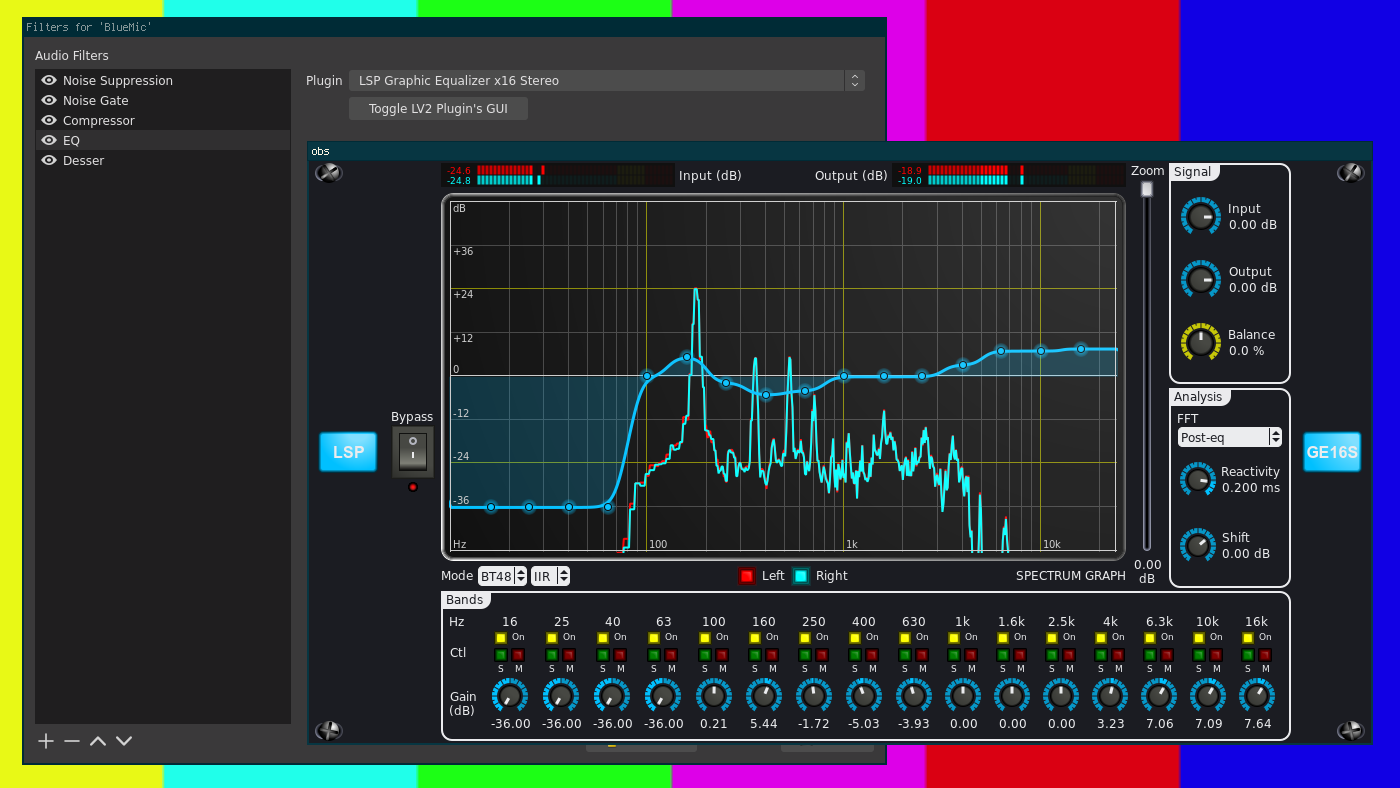Toggle Left channel spectrum display
This screenshot has width=1400, height=788.
click(746, 576)
